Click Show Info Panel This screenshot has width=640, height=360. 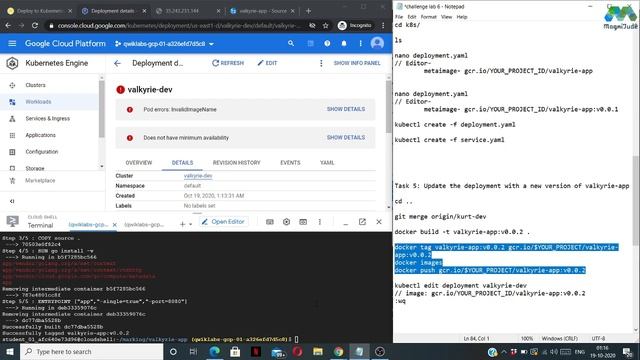tap(357, 63)
